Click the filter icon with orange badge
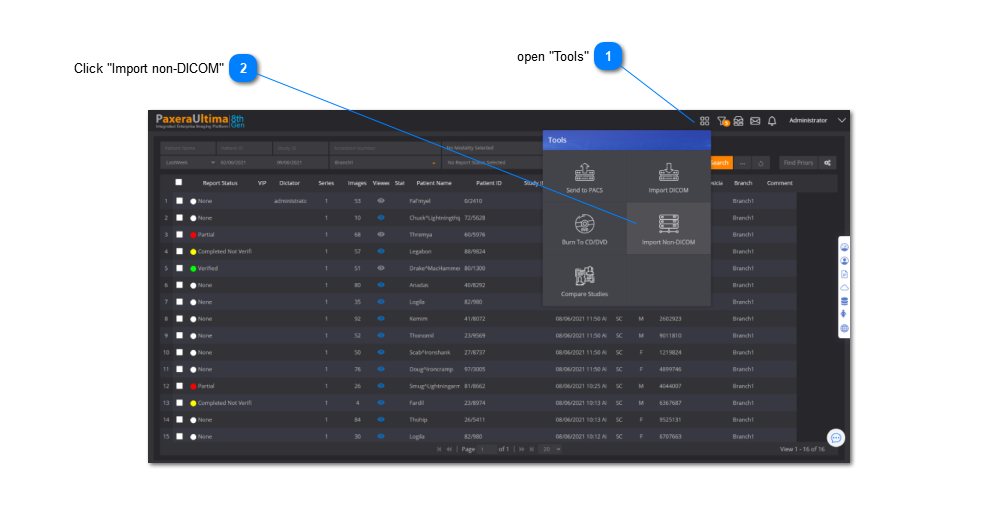Screen dimensions: 1006x532 722,121
